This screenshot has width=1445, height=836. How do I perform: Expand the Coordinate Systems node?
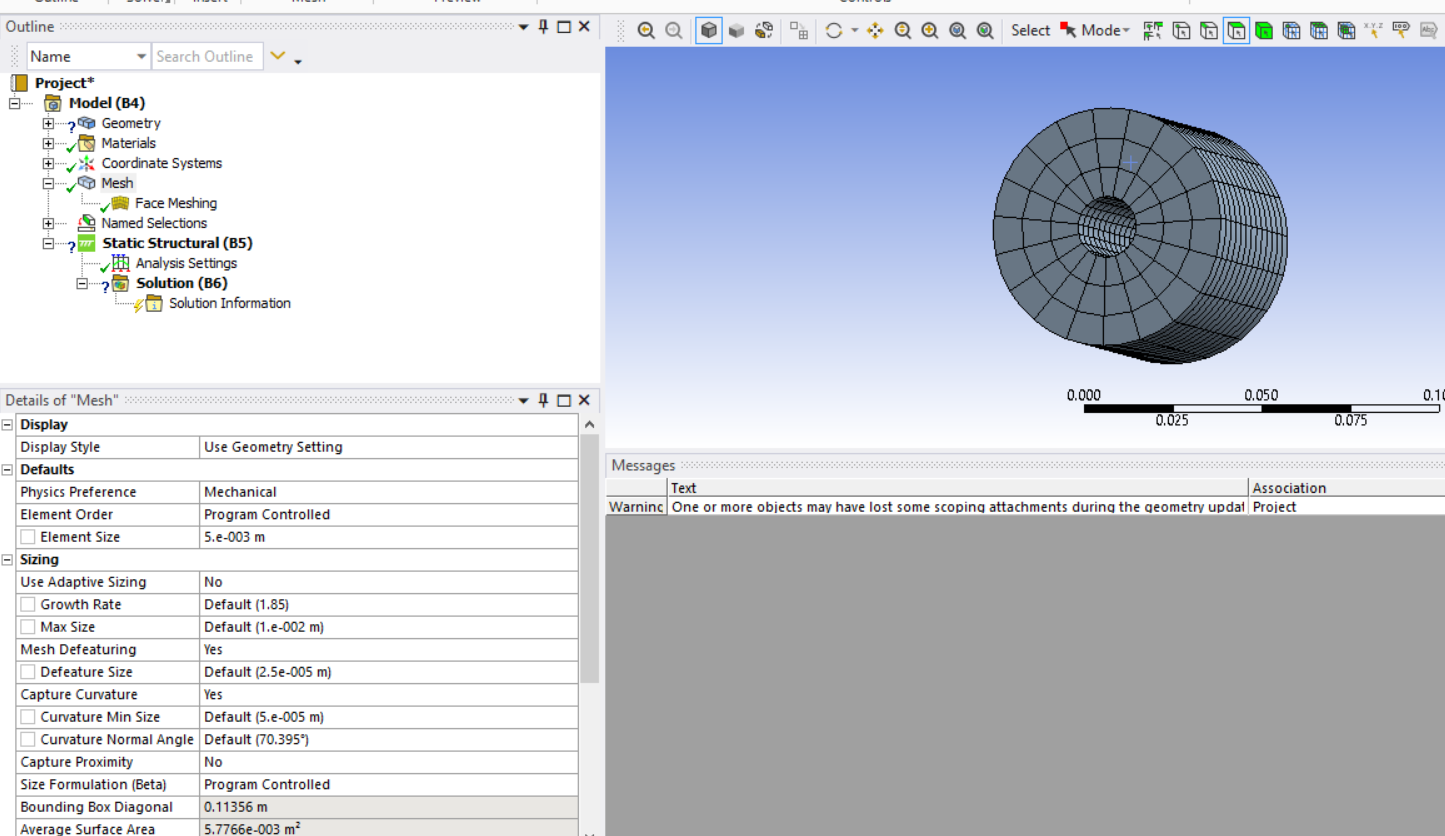[x=48, y=163]
